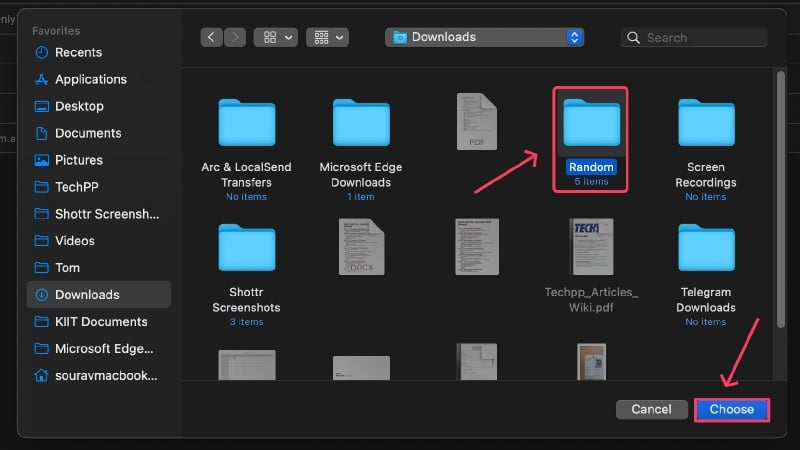Click the Downloads sidebar arrow icon
Screen dimensions: 800x450
41,295
